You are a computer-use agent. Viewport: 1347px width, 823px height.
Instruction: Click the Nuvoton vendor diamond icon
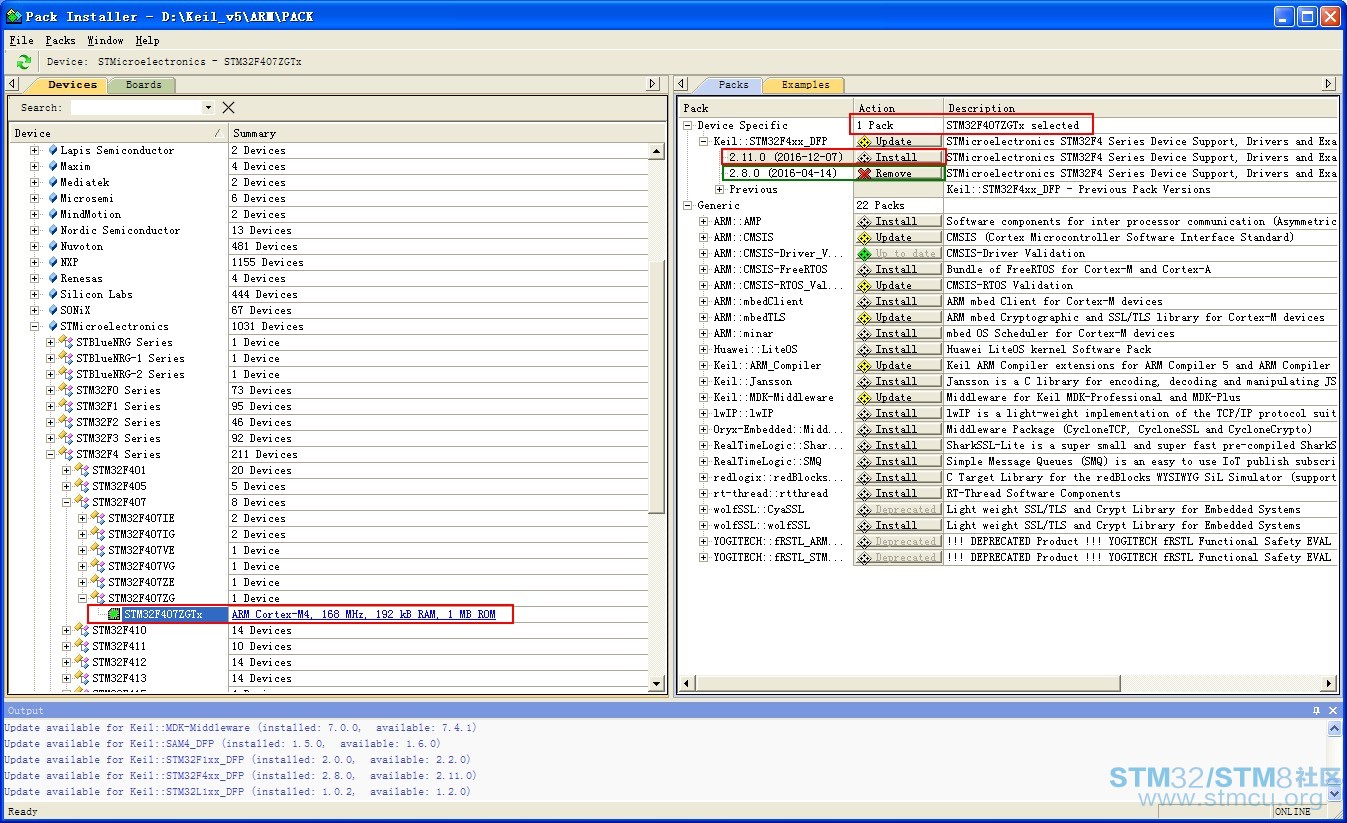(52, 246)
